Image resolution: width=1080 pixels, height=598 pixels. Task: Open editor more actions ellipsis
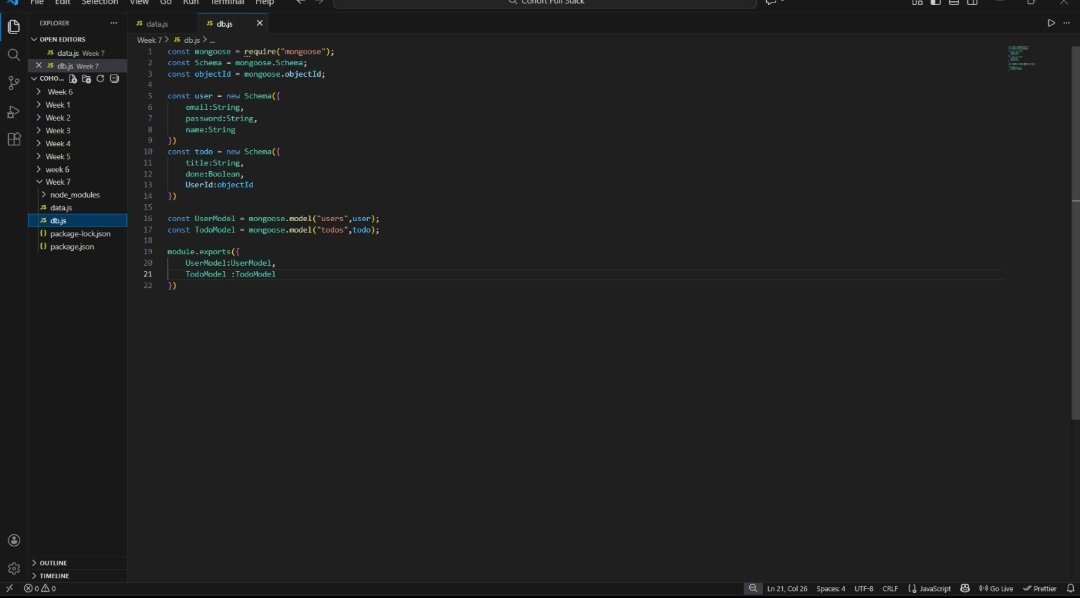1066,23
